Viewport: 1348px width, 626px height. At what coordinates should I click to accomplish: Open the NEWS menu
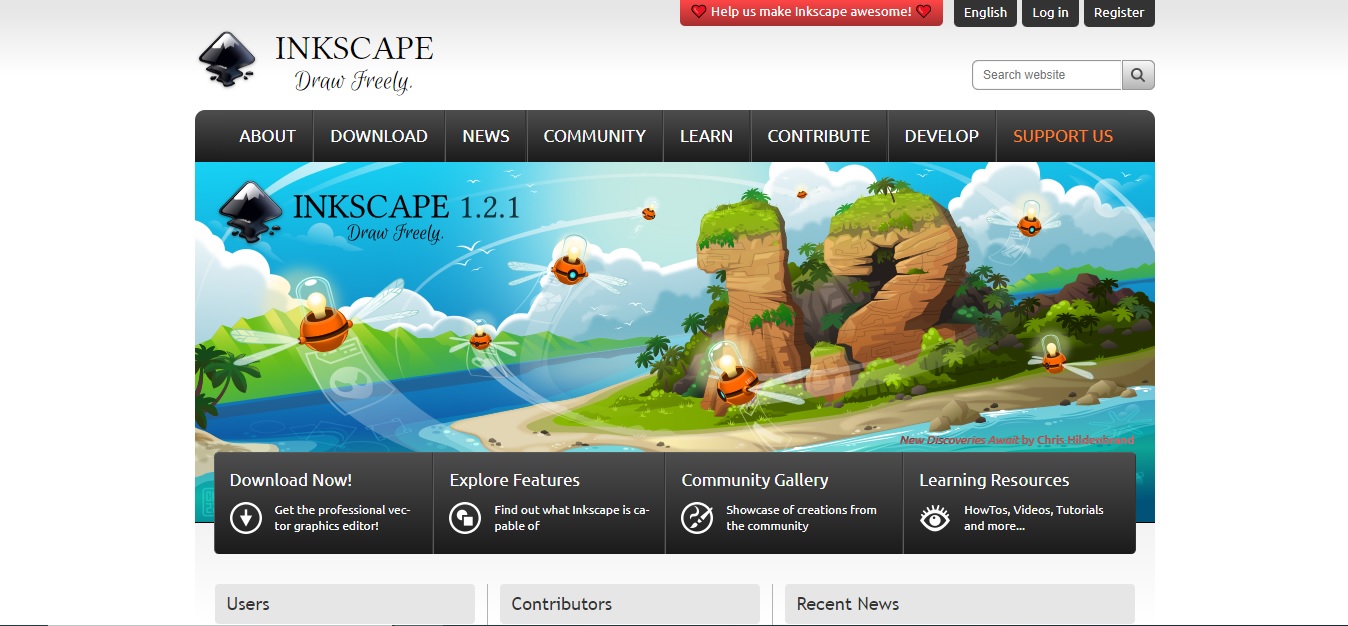pos(486,136)
